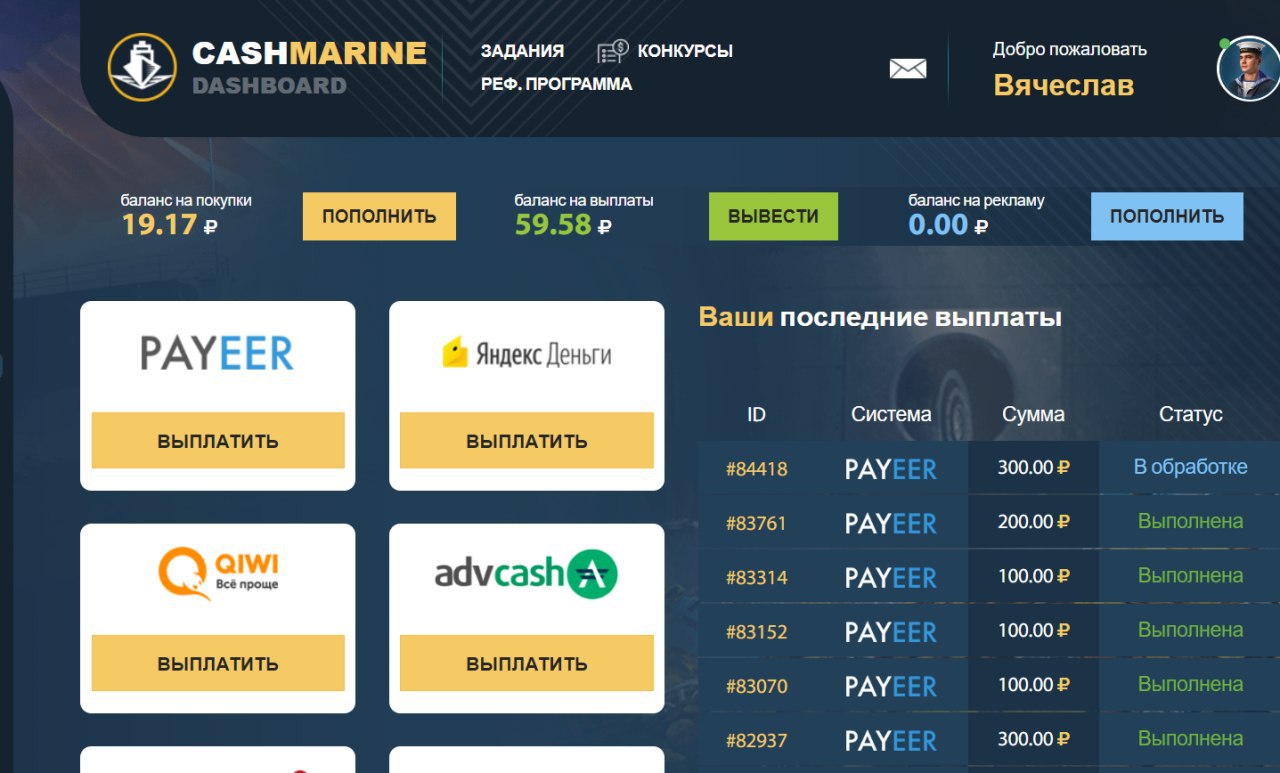
Task: Click the баланс на рекламу label
Action: coord(976,200)
